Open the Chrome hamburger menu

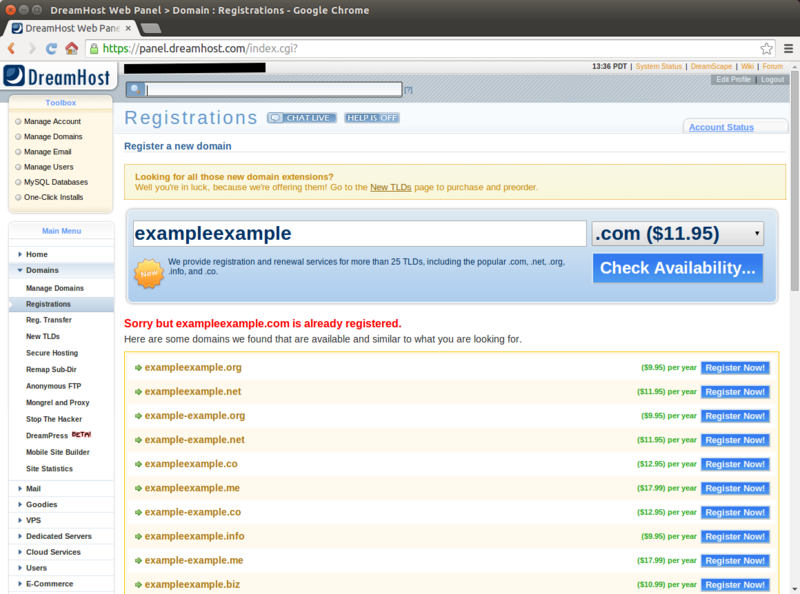(788, 48)
